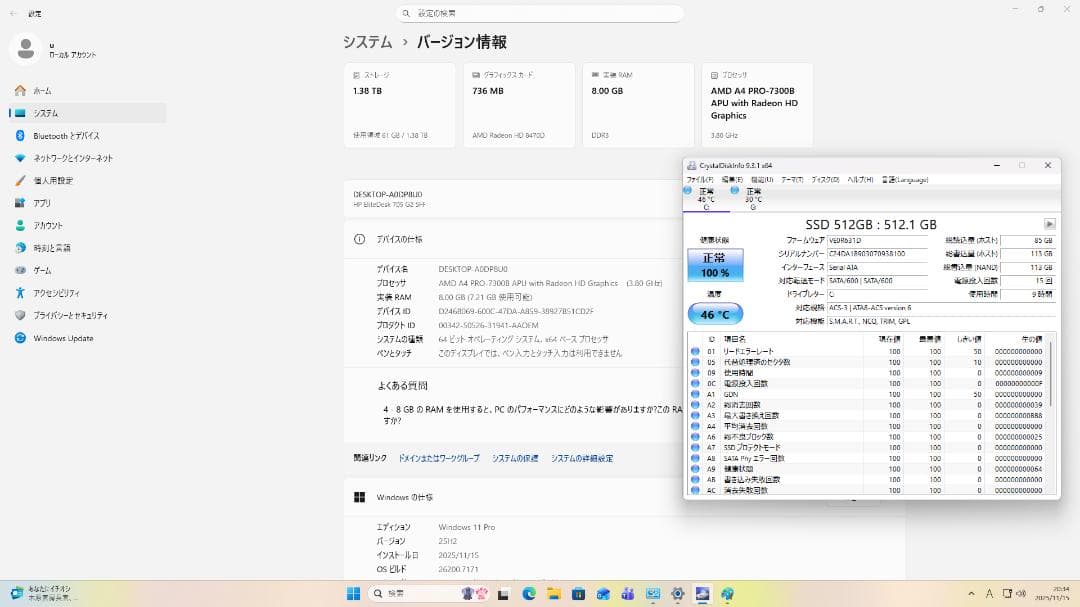Open Microsoft Teams from the taskbar

[x=627, y=593]
